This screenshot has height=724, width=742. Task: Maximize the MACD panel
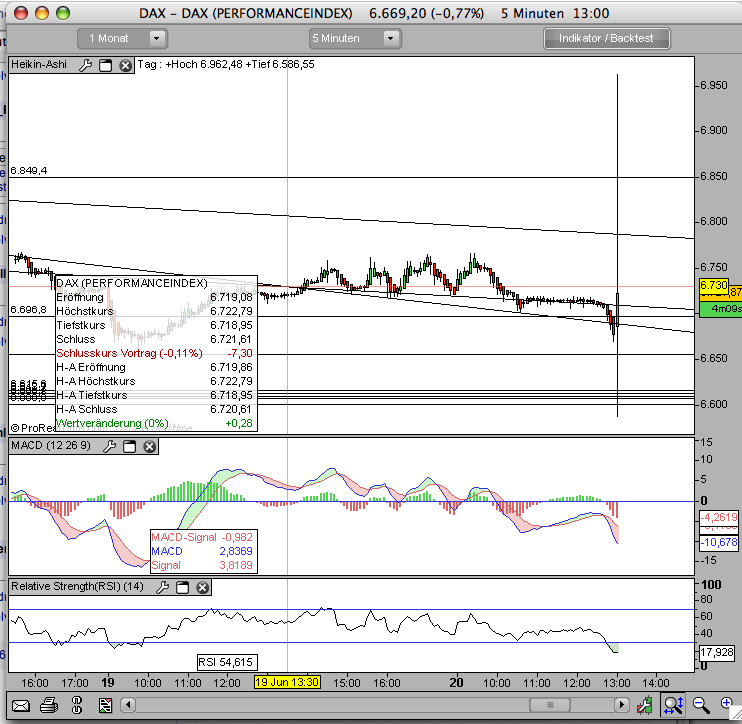pyautogui.click(x=129, y=446)
